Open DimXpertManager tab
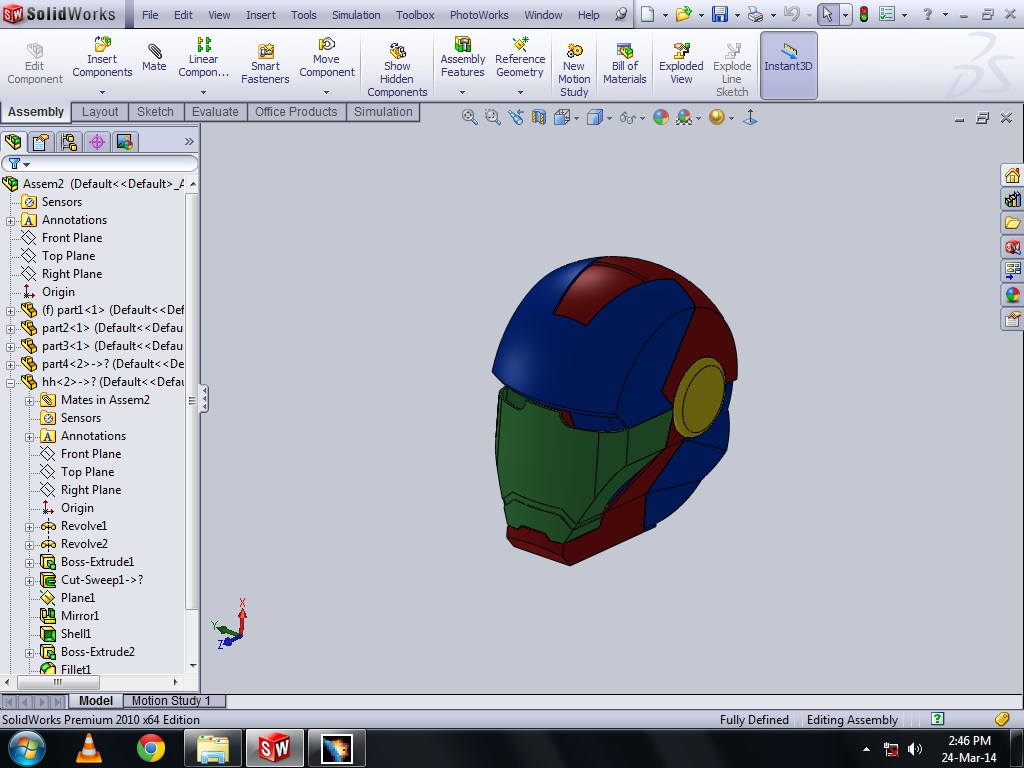This screenshot has width=1024, height=768. 97,142
